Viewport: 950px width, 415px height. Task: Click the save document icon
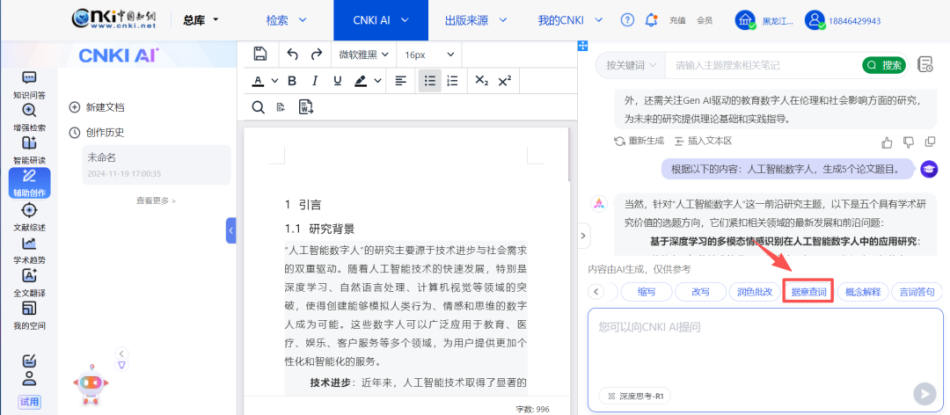pos(260,54)
